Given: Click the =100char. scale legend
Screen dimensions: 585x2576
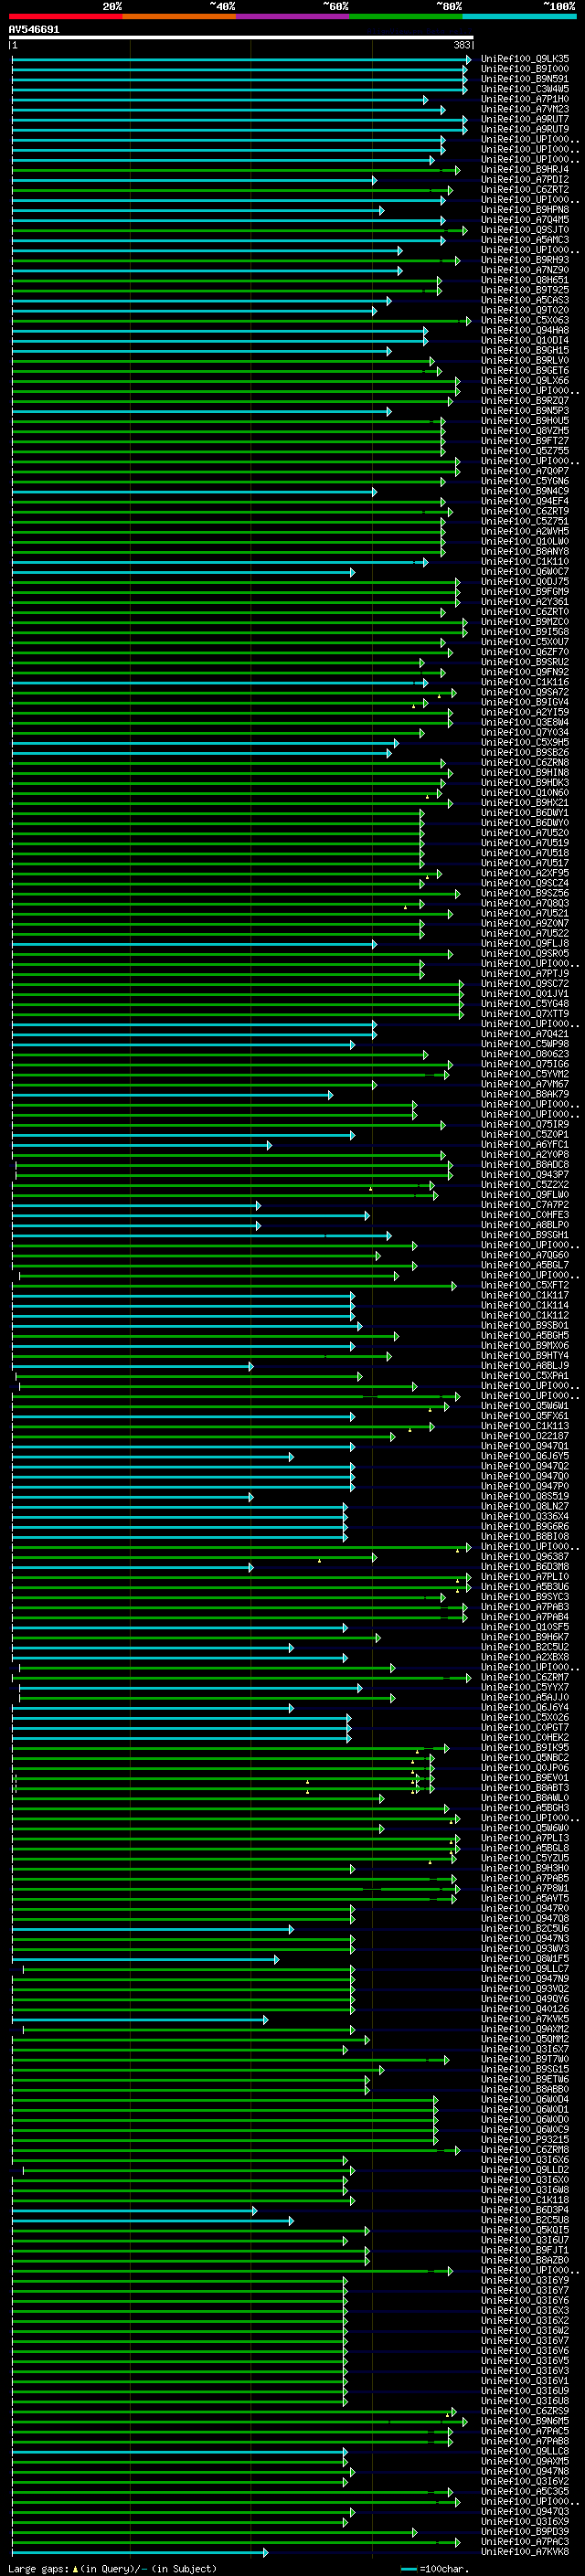Looking at the screenshot, I should click(433, 2568).
